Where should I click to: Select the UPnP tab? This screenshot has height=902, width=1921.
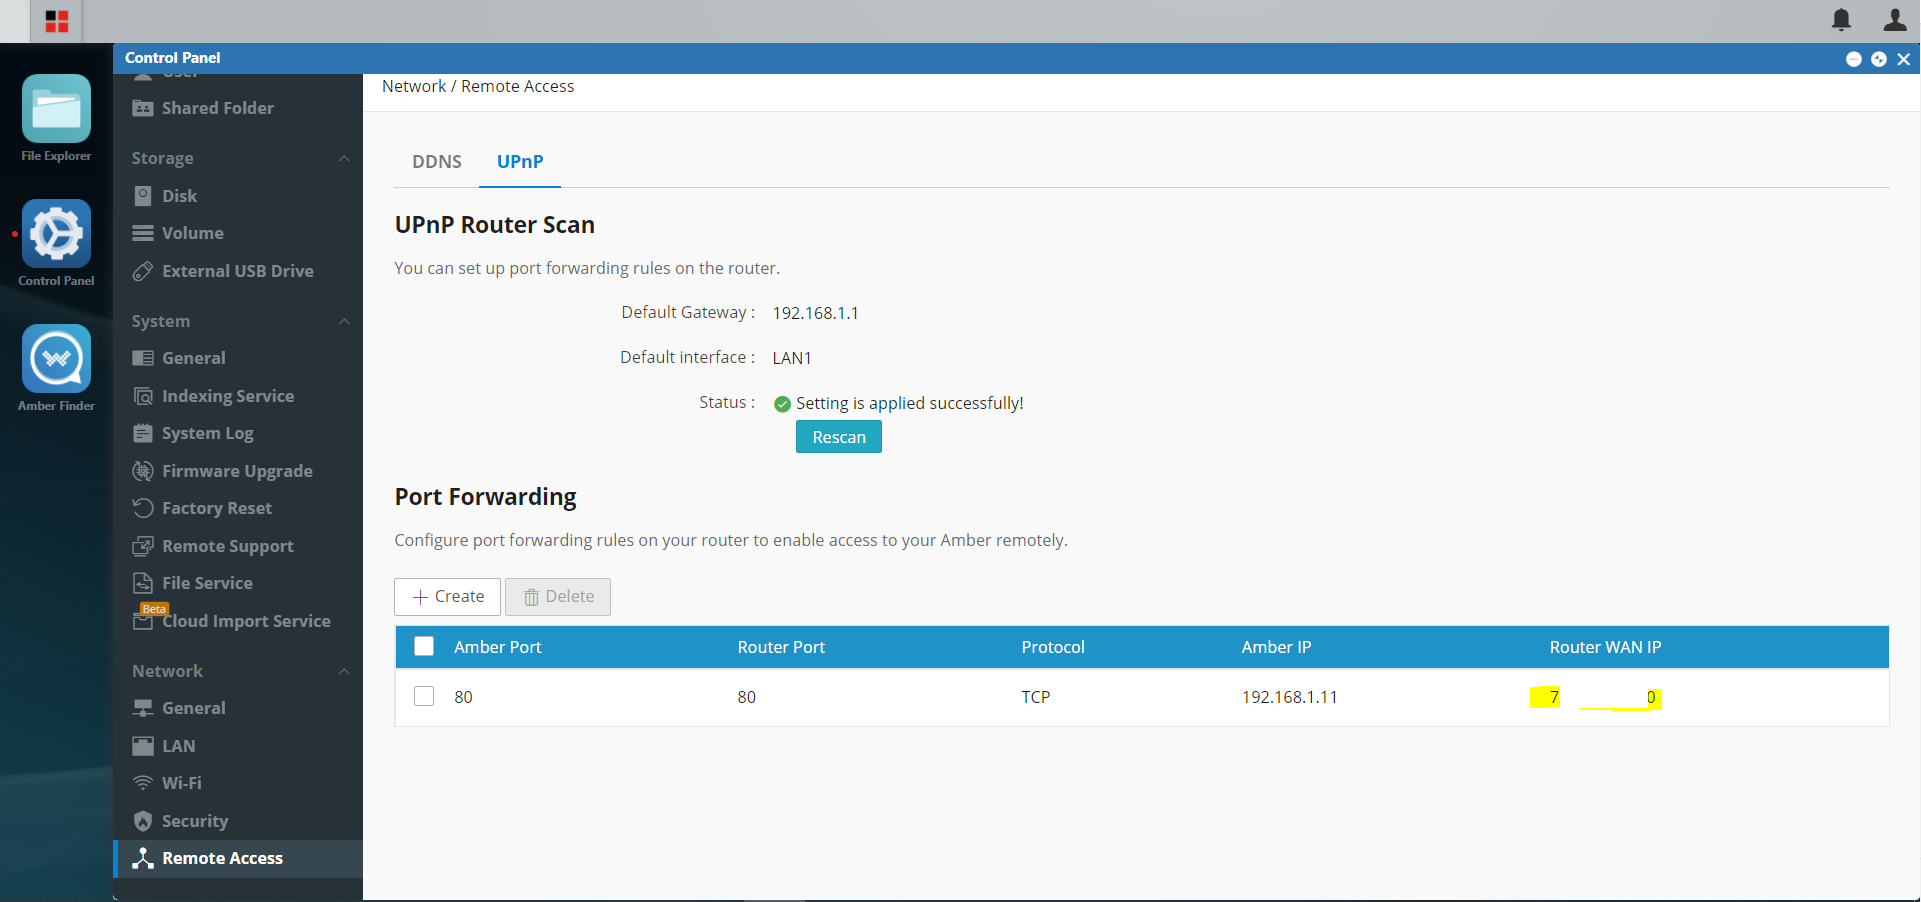520,162
